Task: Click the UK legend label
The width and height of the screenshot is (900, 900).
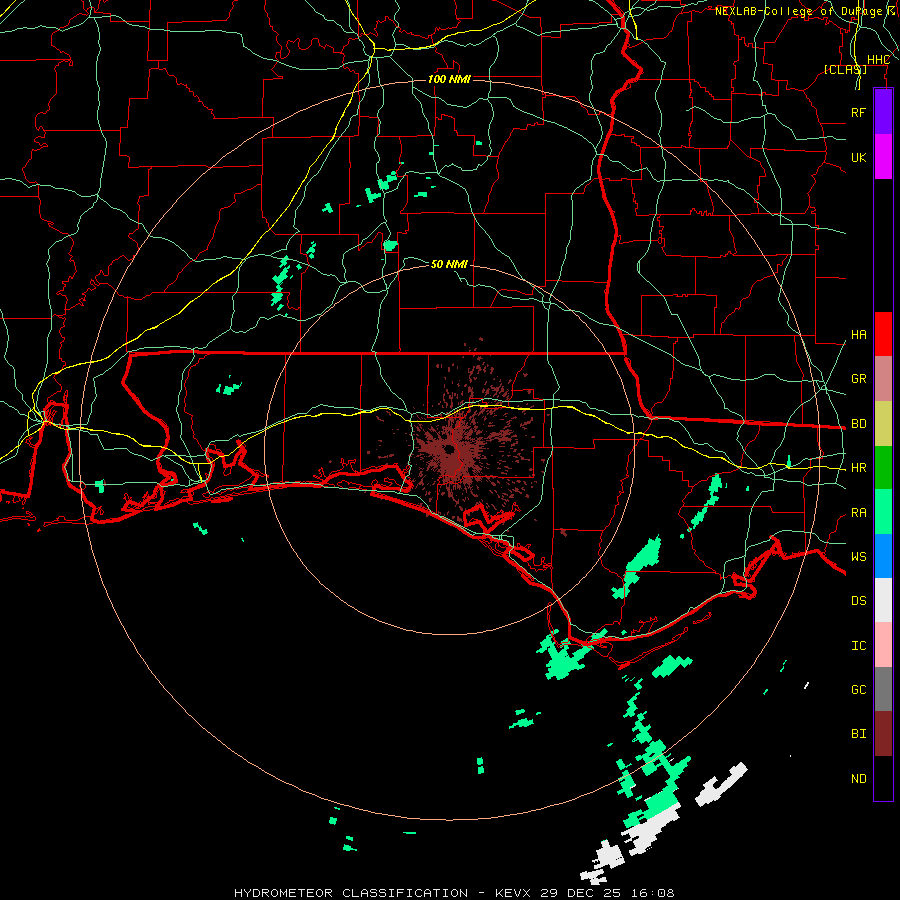Action: [858, 157]
